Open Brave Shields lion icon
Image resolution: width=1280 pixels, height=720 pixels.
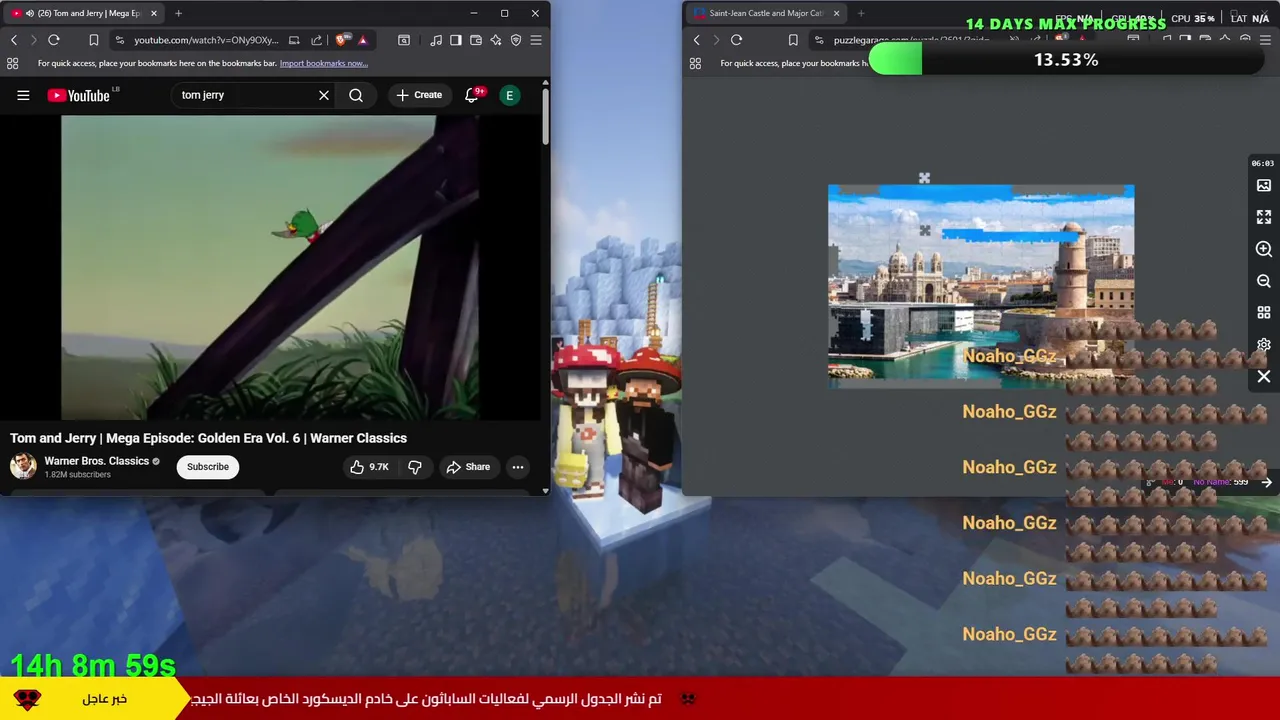click(342, 40)
